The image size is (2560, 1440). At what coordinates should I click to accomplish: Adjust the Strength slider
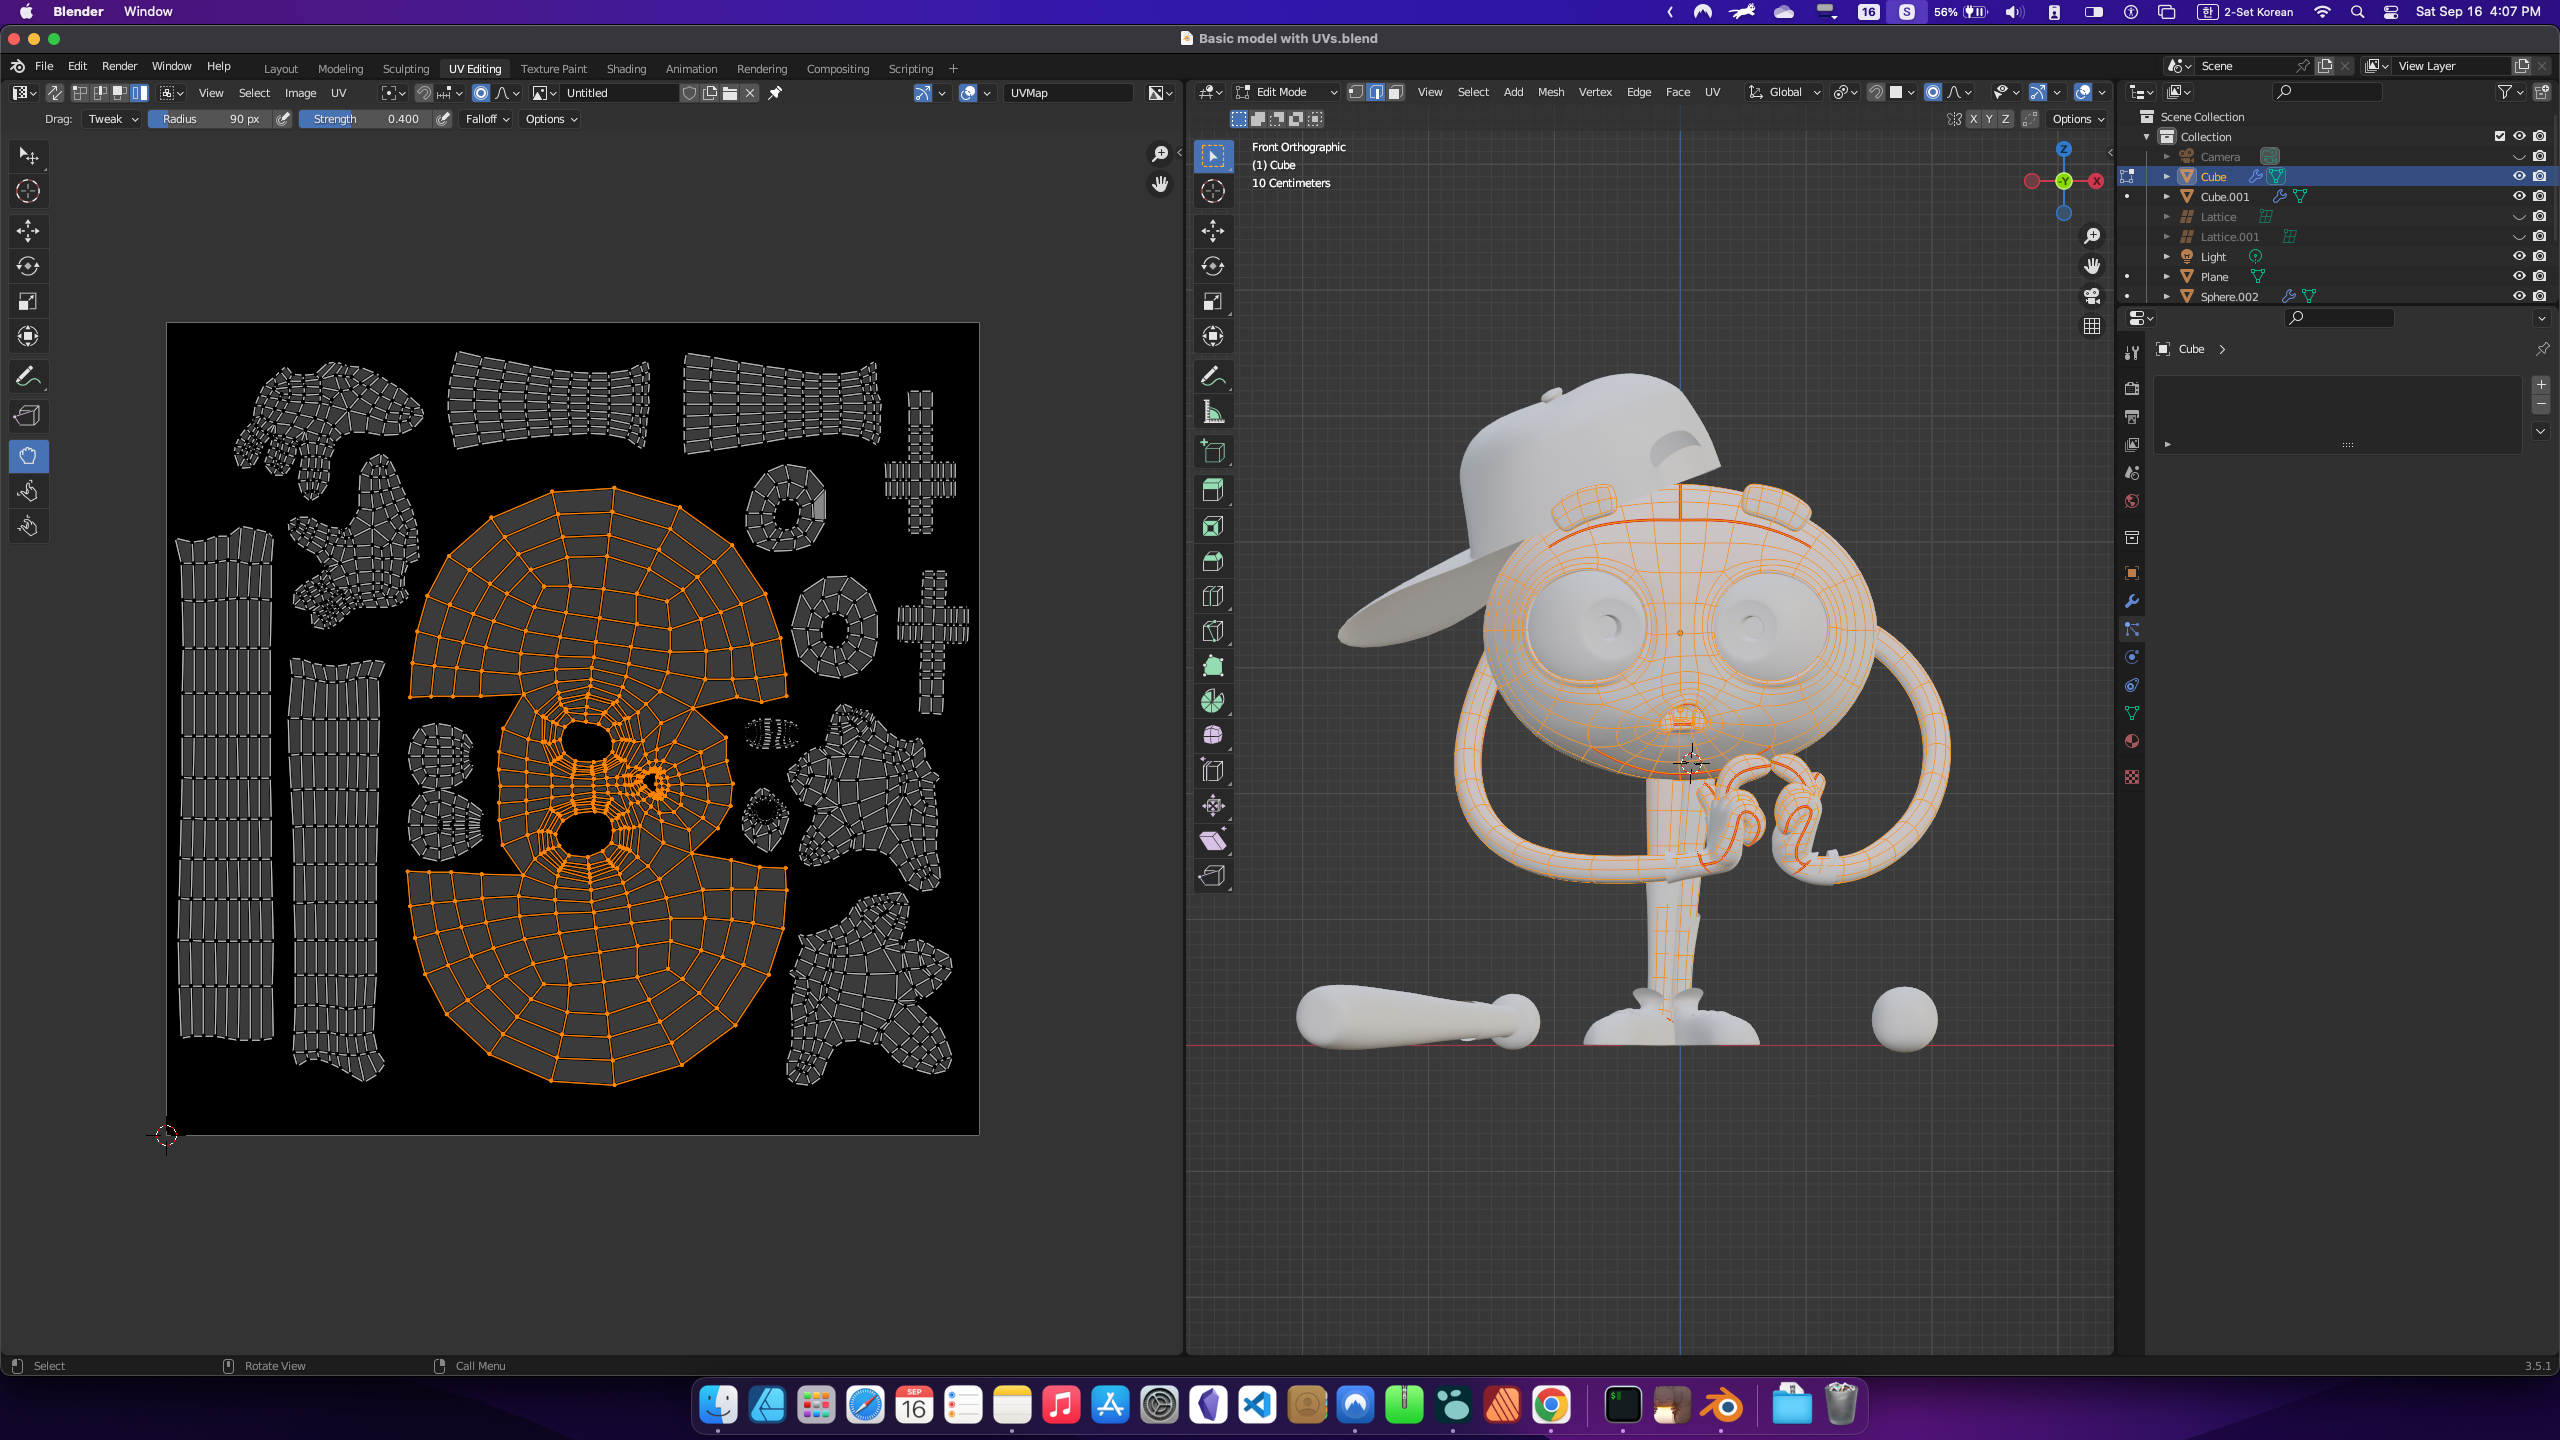click(x=365, y=119)
